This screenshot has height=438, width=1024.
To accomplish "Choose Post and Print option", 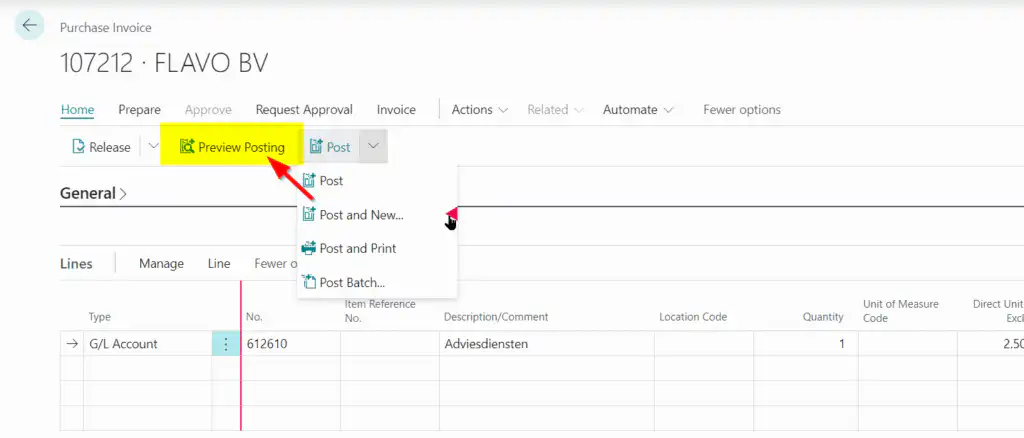I will point(357,248).
